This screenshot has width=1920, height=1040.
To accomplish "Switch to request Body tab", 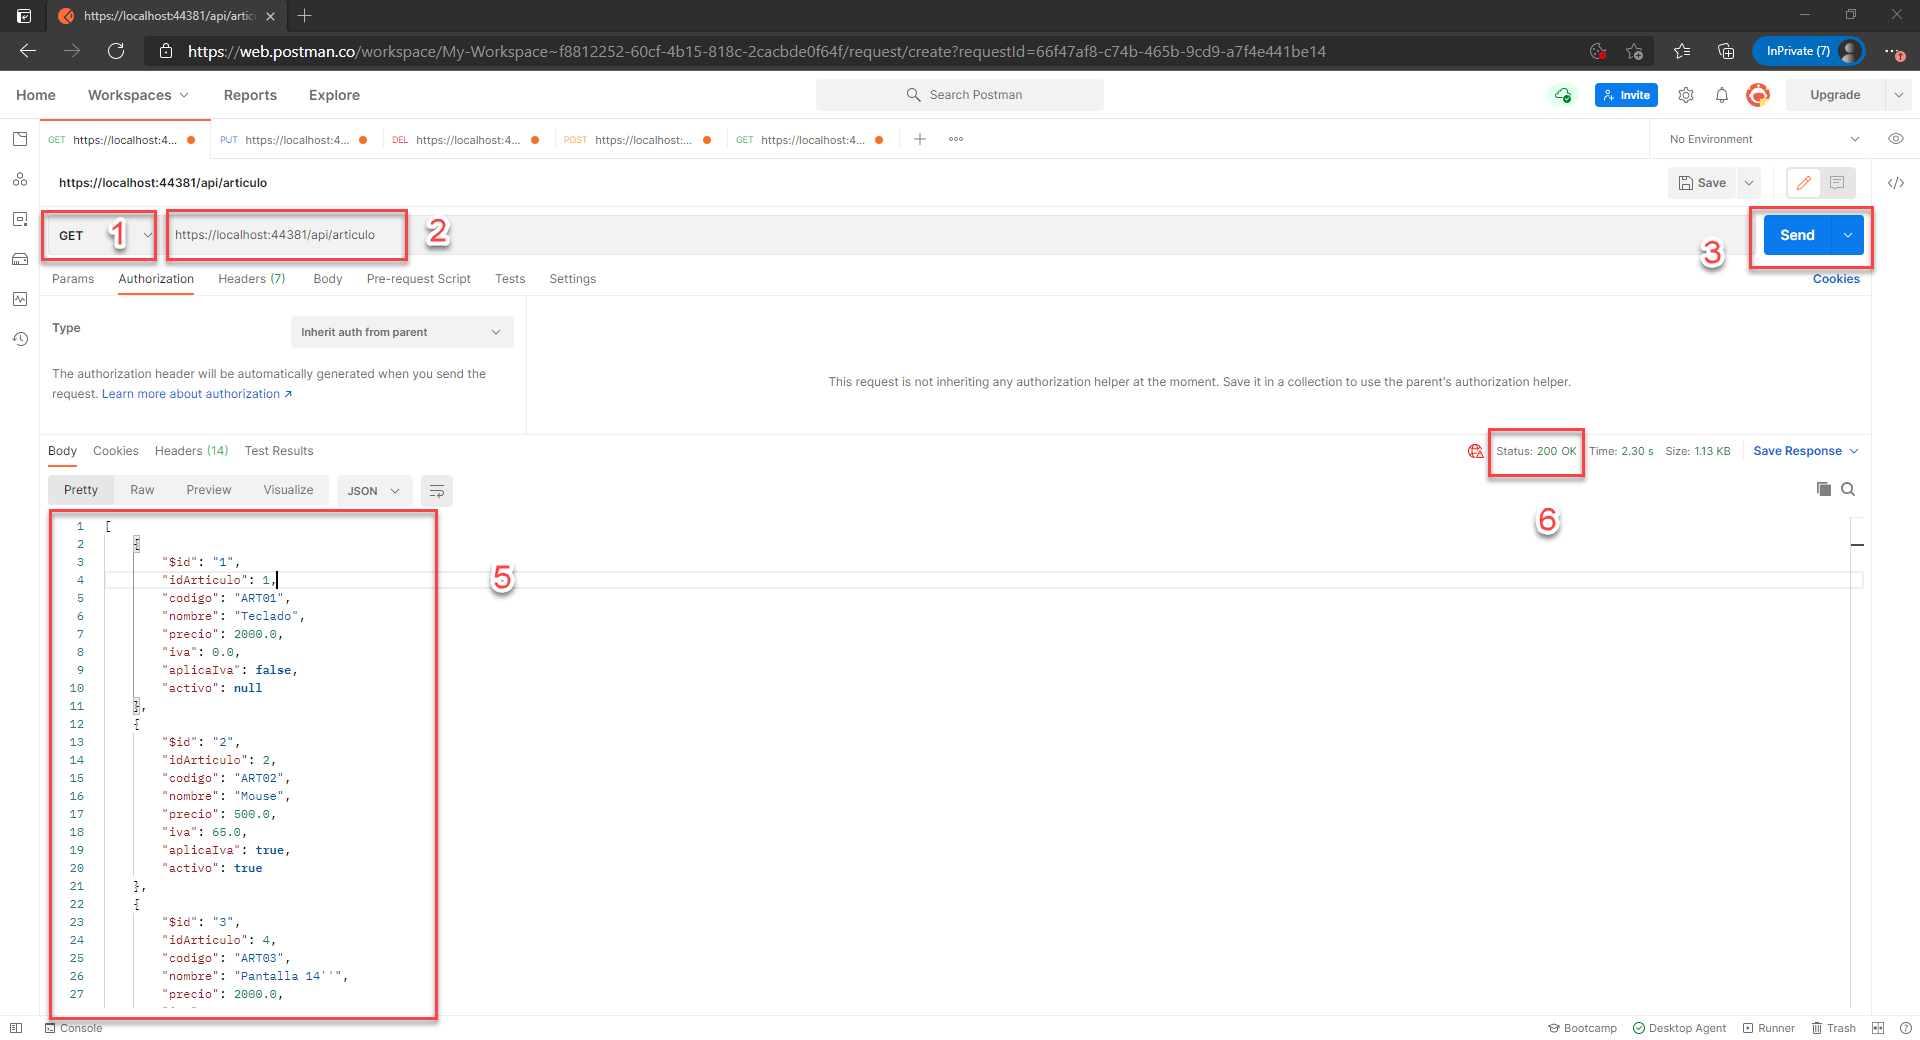I will 328,279.
